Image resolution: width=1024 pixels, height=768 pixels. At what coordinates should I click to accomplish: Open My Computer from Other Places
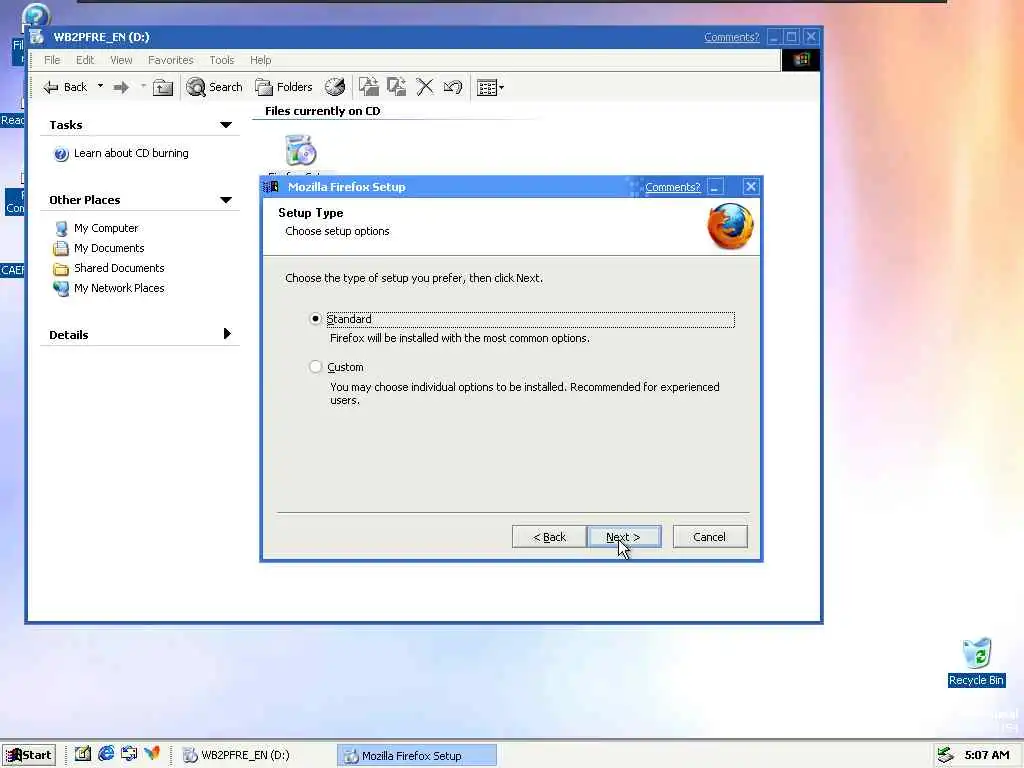click(106, 228)
